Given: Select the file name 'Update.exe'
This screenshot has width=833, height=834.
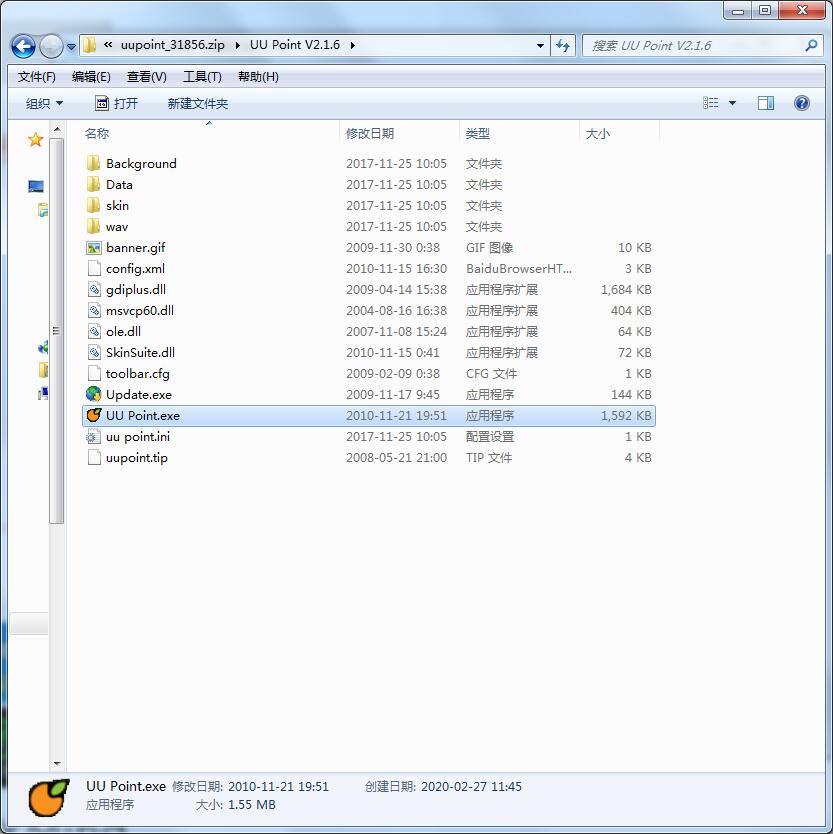Looking at the screenshot, I should click(138, 395).
